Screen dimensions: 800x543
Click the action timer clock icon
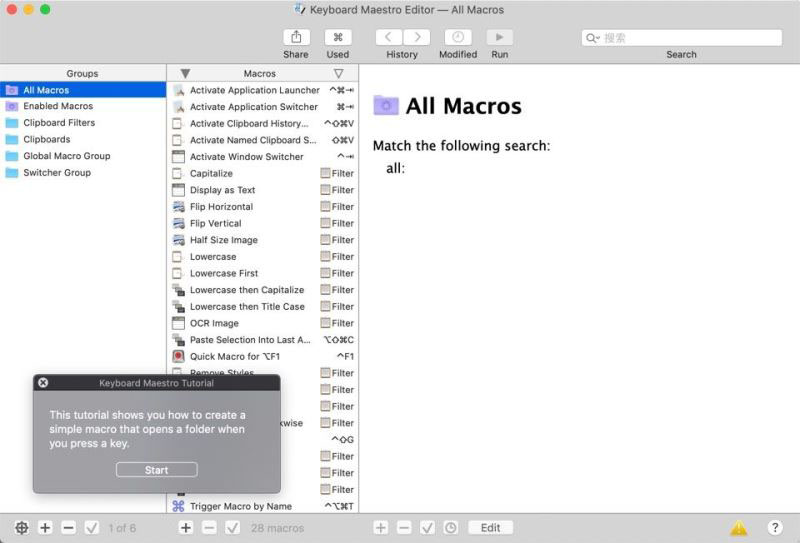point(451,528)
